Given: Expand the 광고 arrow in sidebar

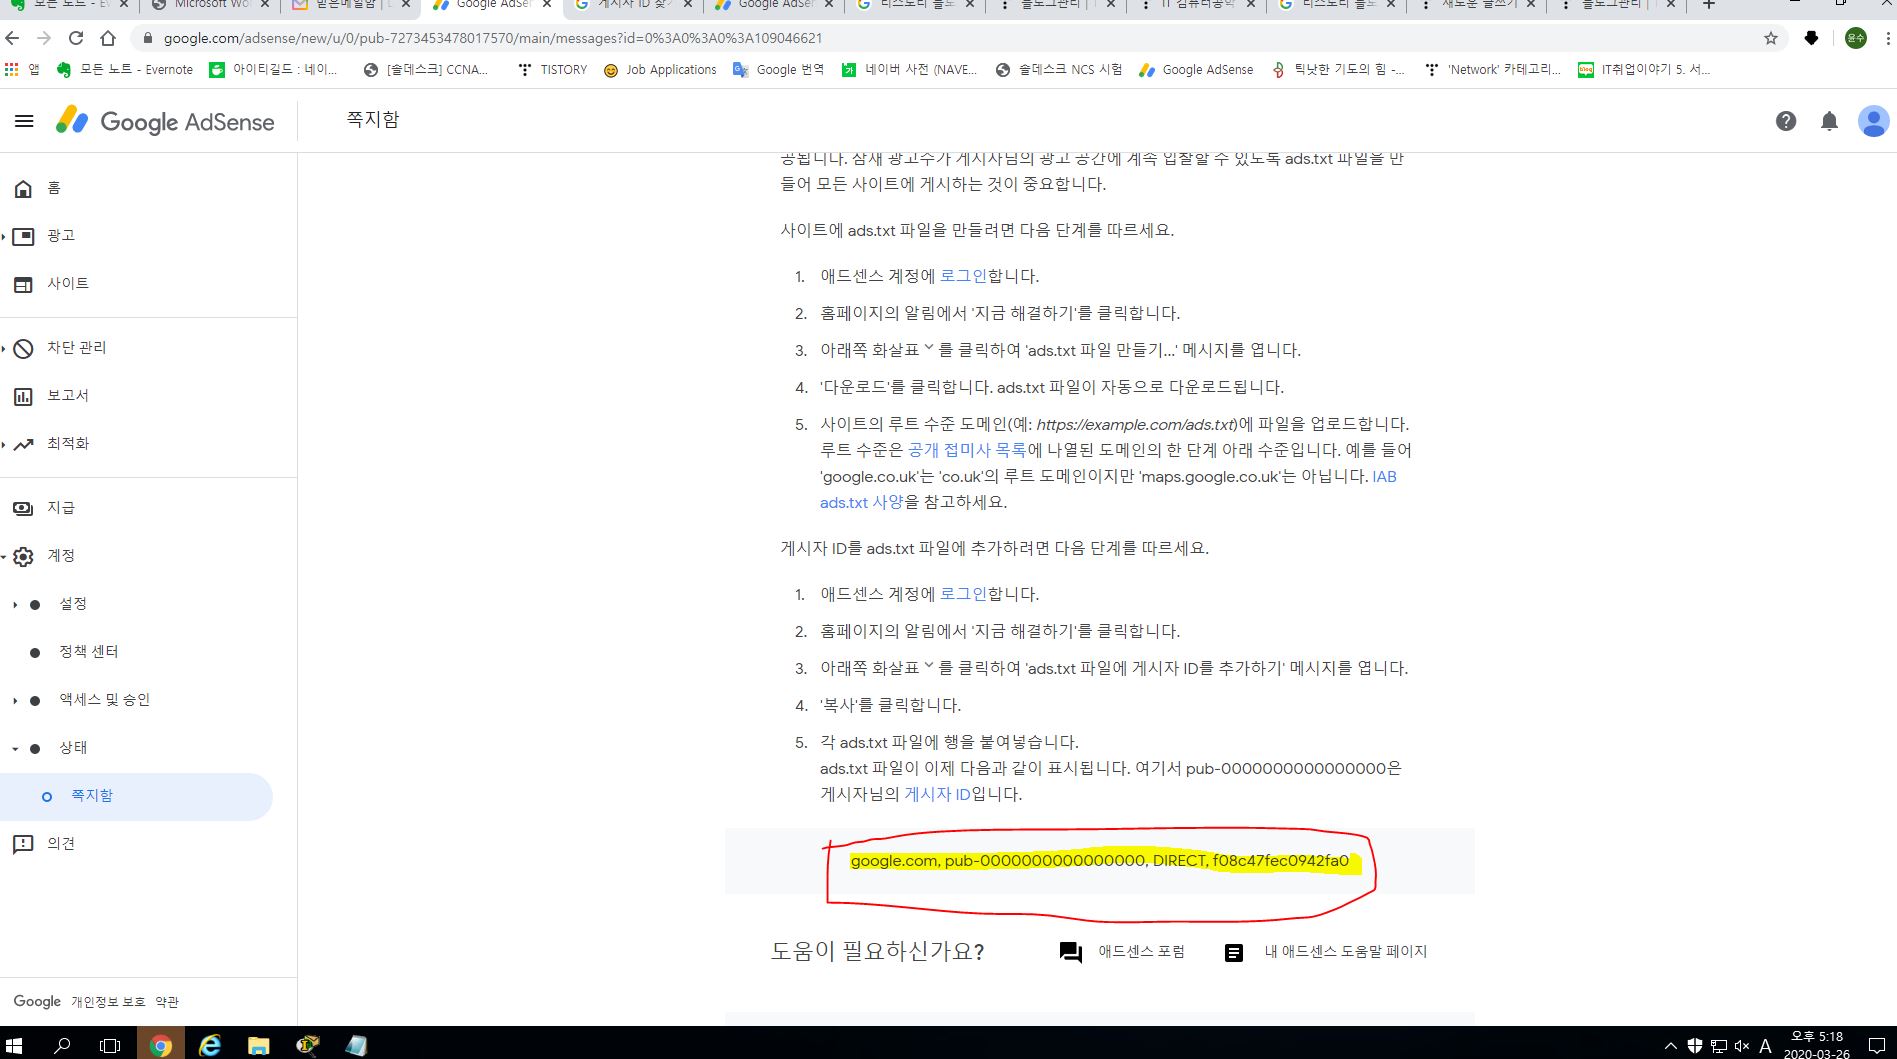Looking at the screenshot, I should coord(4,237).
